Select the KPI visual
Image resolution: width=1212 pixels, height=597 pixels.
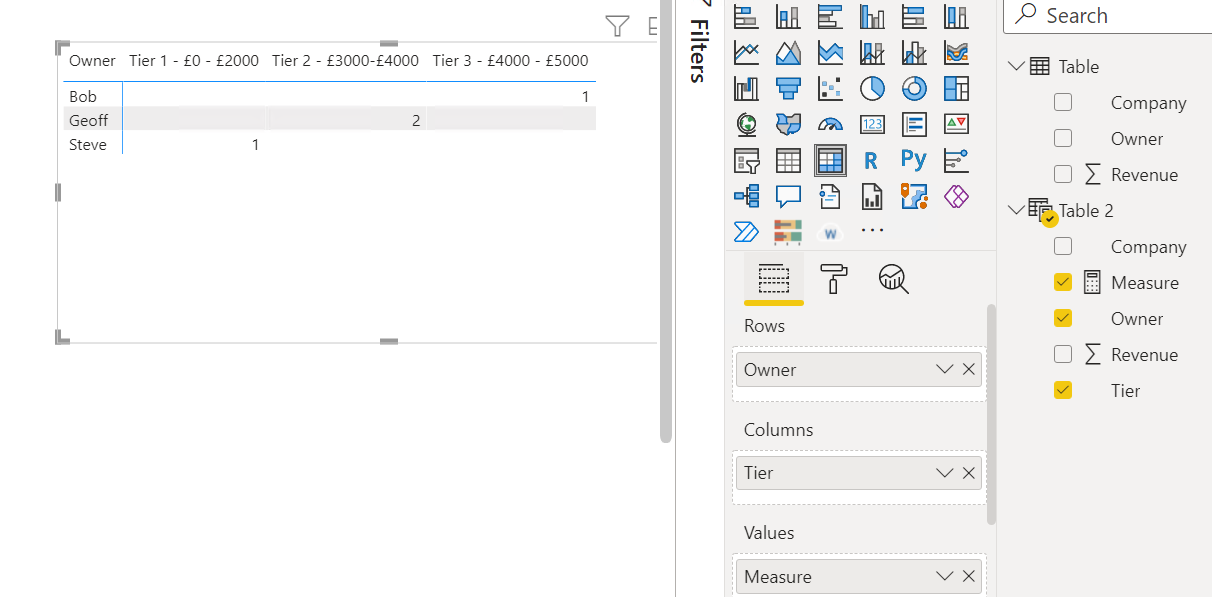956,124
